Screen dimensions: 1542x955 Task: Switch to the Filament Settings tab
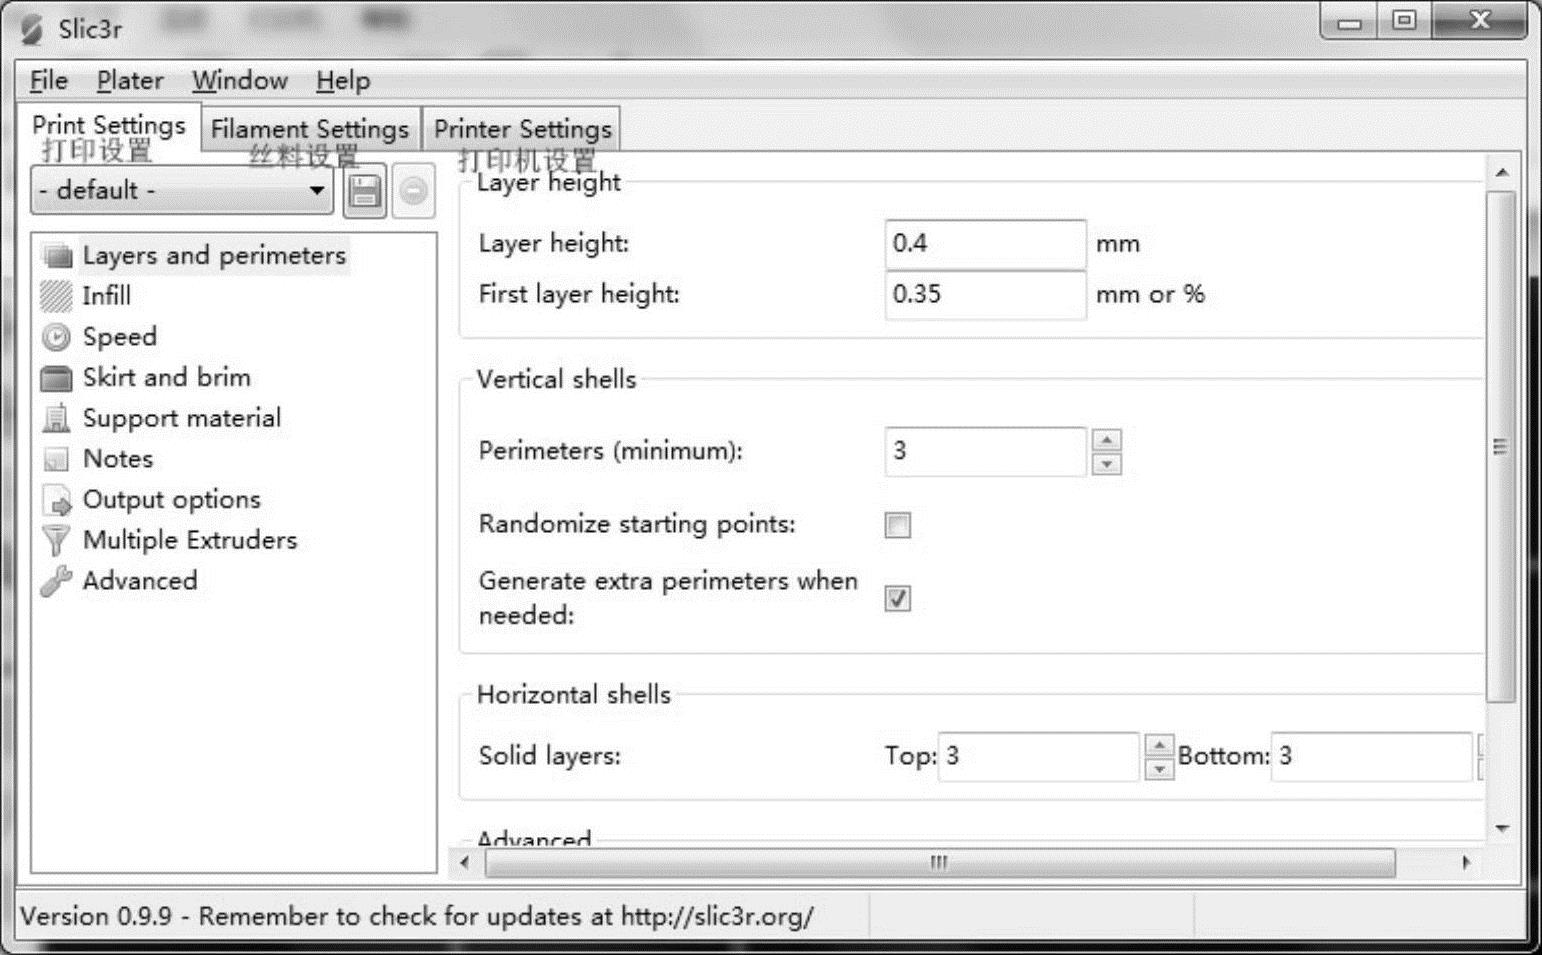310,129
